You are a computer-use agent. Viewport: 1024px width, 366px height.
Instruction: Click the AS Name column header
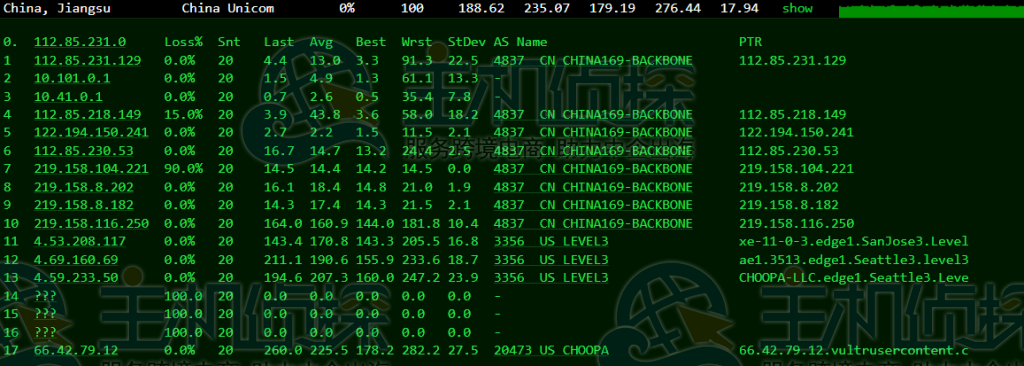520,42
